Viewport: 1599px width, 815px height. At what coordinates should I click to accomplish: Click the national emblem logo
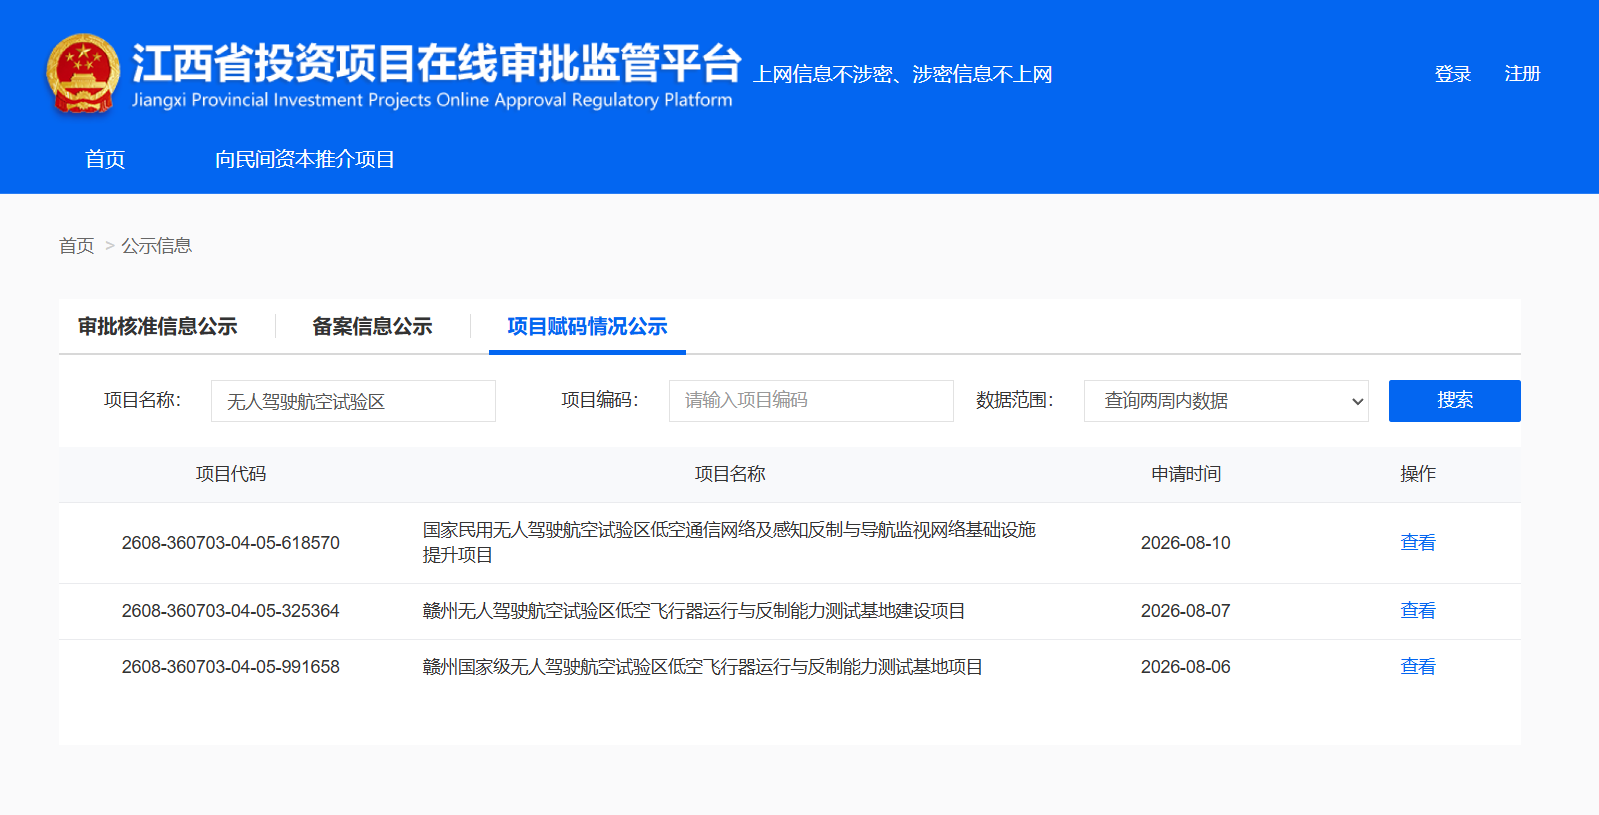[83, 74]
